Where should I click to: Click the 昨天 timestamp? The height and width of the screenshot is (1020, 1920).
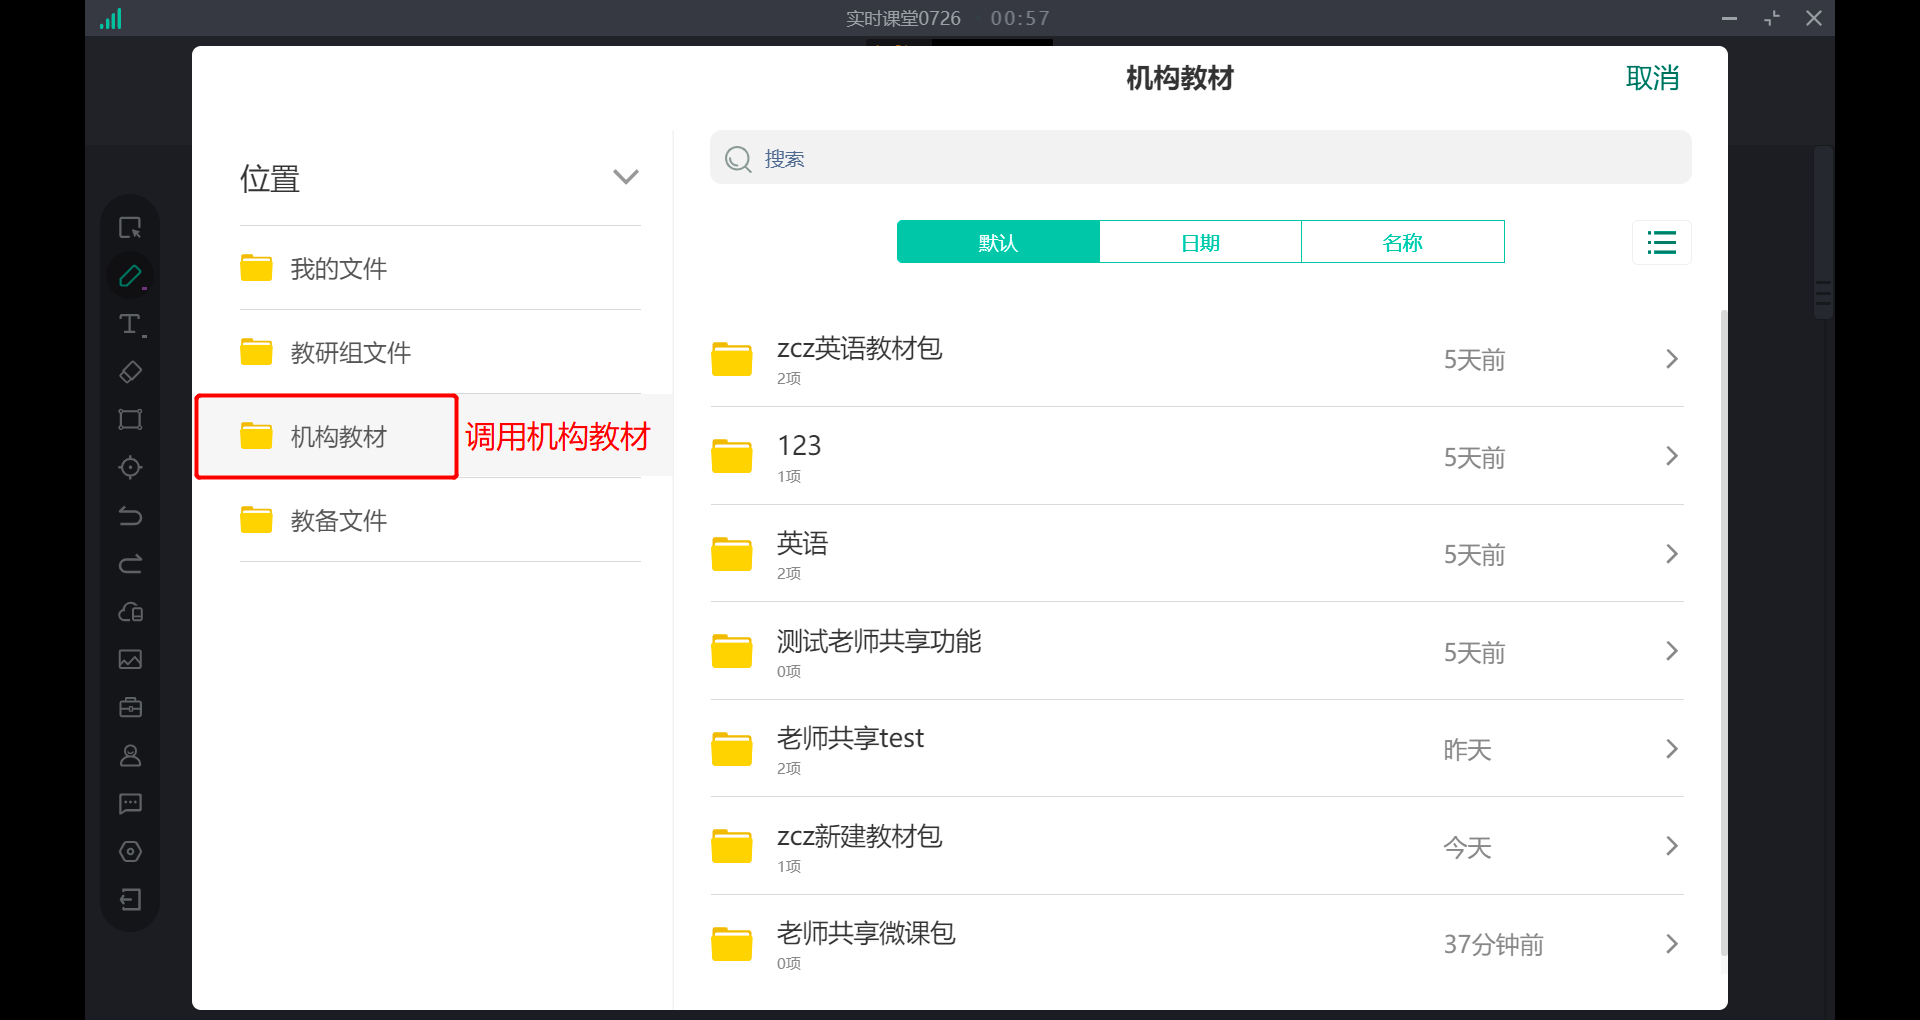[x=1467, y=750]
